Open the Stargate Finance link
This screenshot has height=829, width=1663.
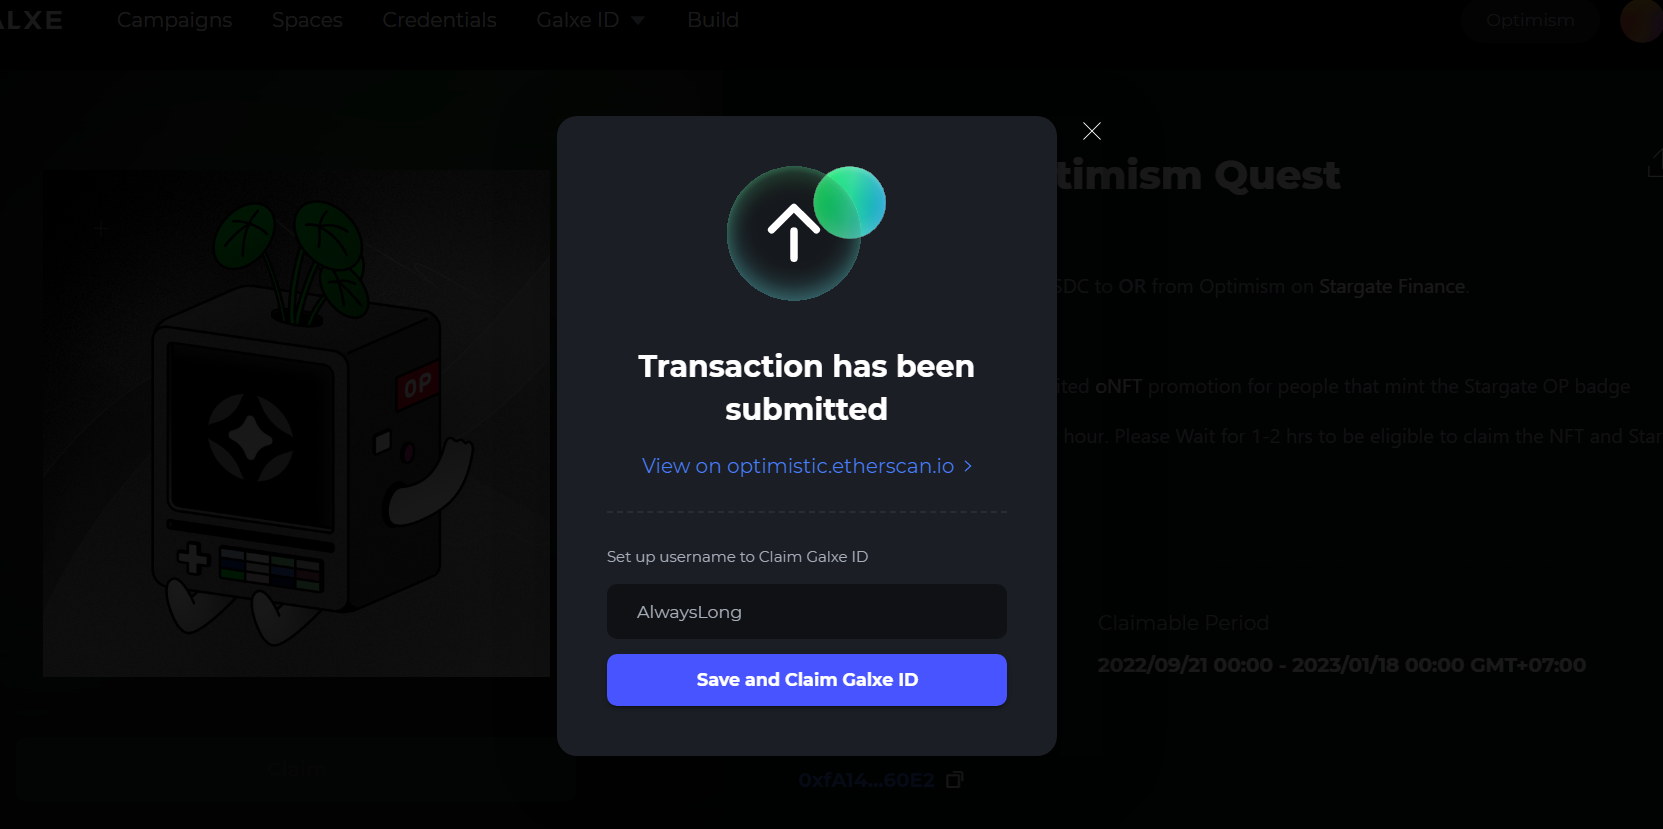tap(1392, 287)
